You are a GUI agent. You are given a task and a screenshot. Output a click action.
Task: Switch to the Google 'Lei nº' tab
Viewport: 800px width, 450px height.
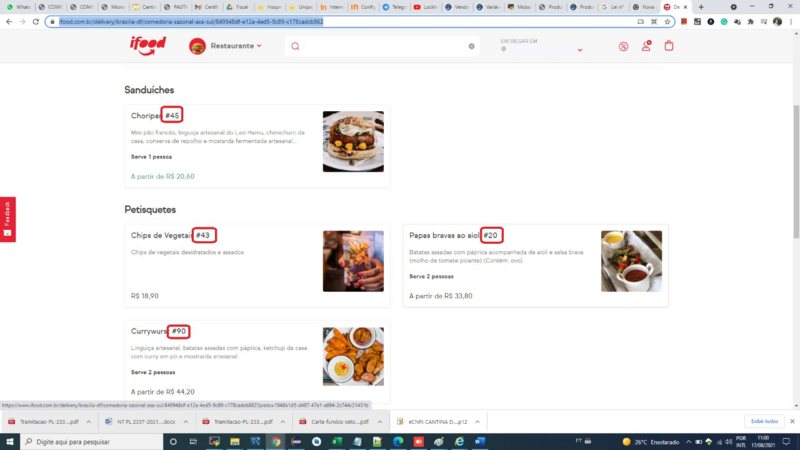pos(614,7)
